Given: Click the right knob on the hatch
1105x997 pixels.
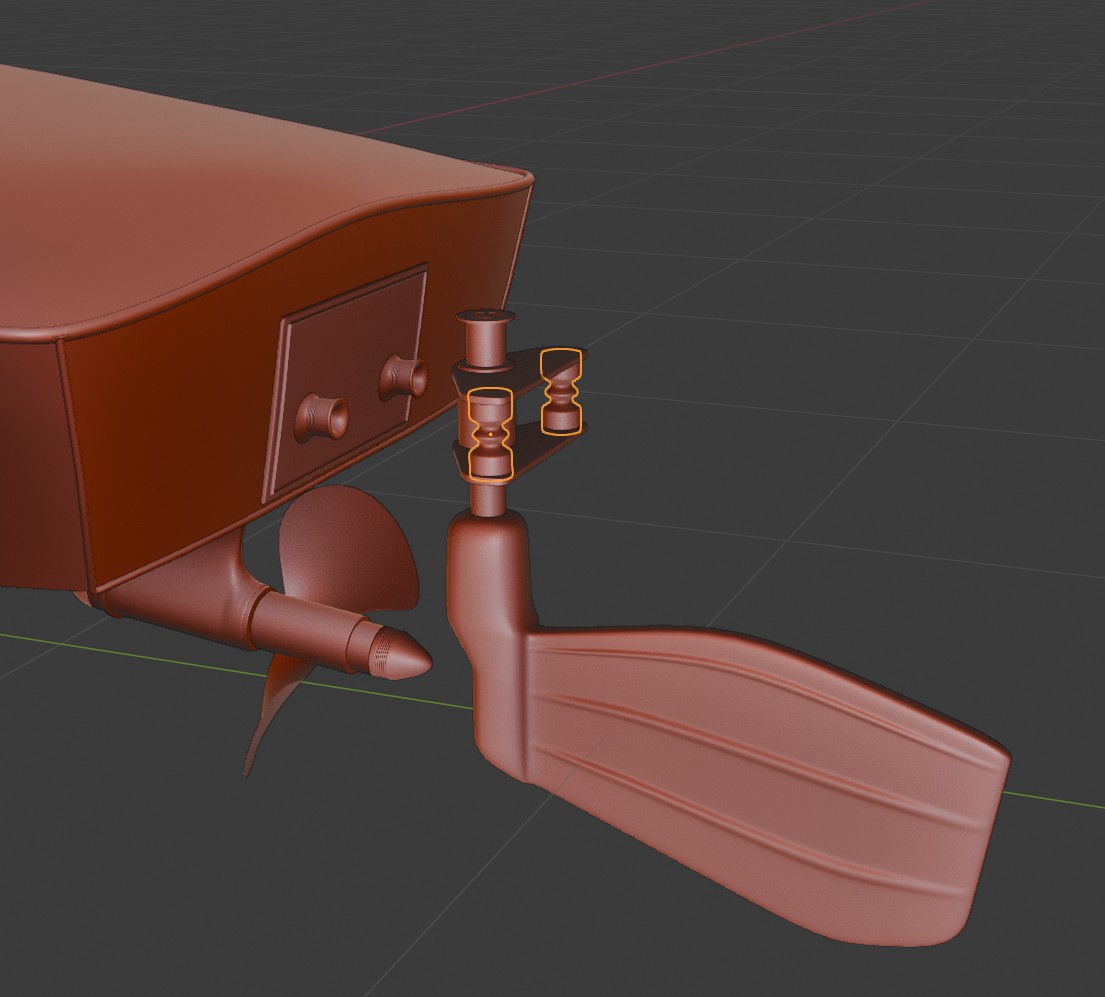Looking at the screenshot, I should pyautogui.click(x=403, y=377).
